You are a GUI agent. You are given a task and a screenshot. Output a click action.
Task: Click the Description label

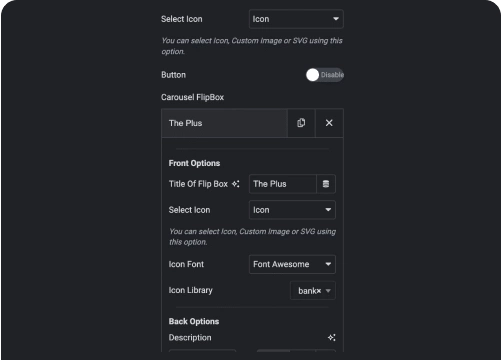click(x=190, y=338)
